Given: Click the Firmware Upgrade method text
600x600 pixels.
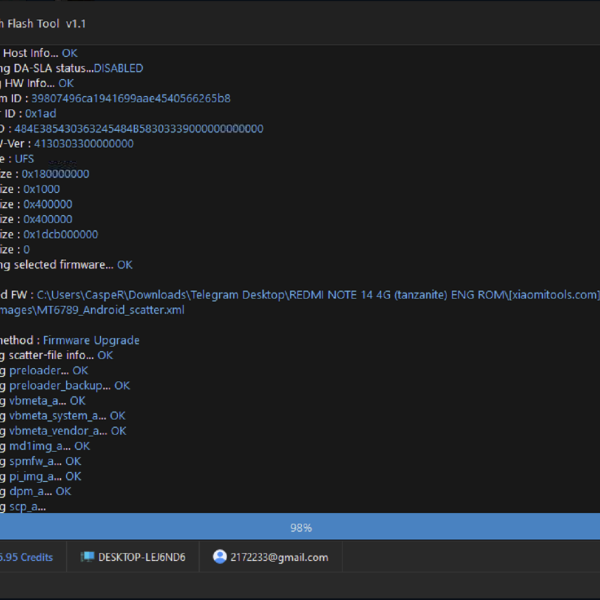Looking at the screenshot, I should (91, 340).
